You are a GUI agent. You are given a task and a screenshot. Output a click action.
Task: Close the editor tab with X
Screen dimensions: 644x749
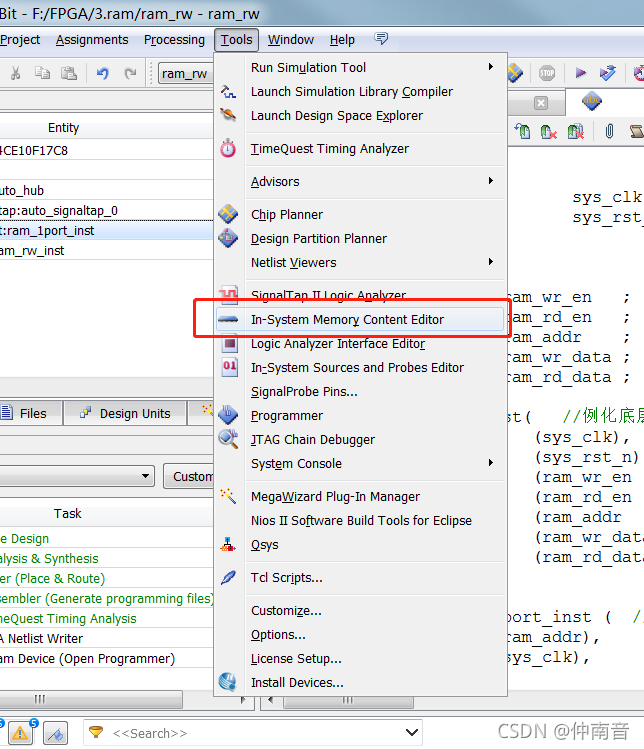pos(541,103)
